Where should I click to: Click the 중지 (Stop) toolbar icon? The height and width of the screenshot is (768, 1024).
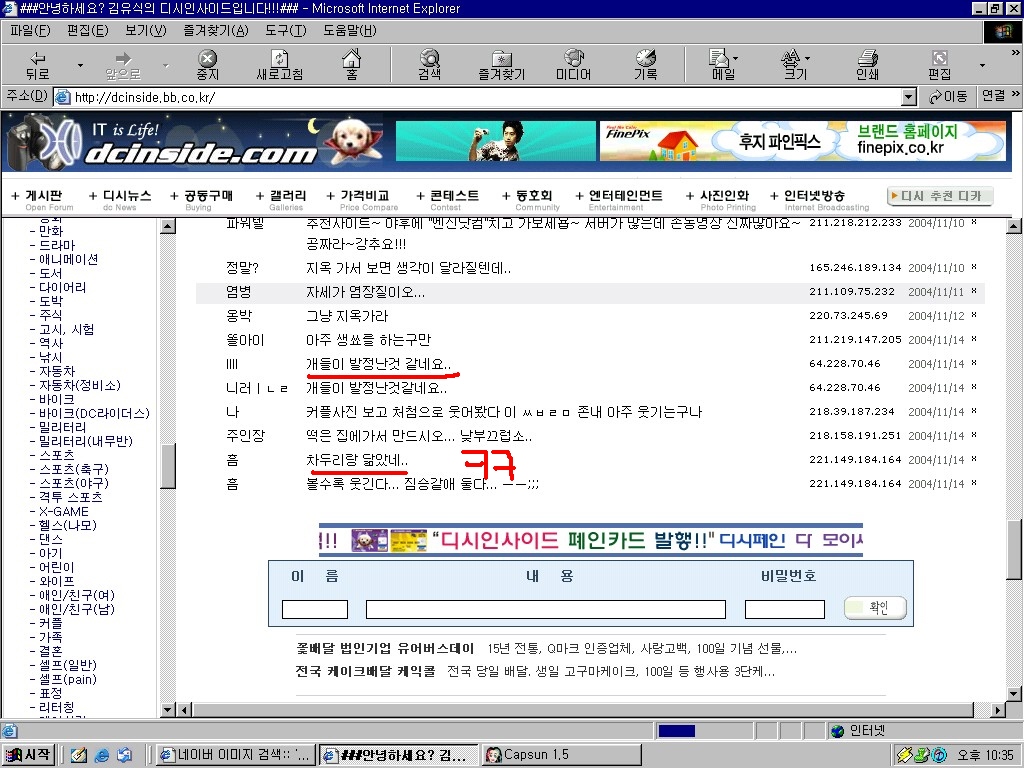pyautogui.click(x=208, y=65)
